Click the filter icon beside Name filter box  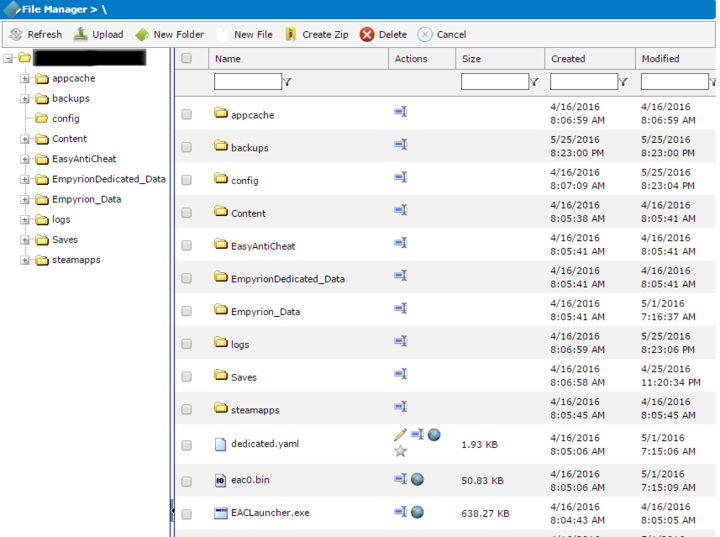(x=288, y=82)
